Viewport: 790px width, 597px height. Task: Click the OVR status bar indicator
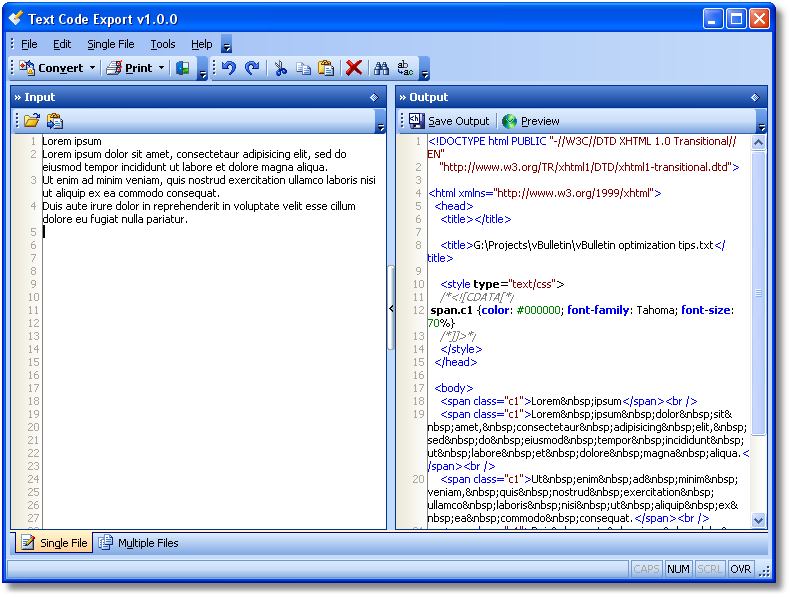pos(741,569)
